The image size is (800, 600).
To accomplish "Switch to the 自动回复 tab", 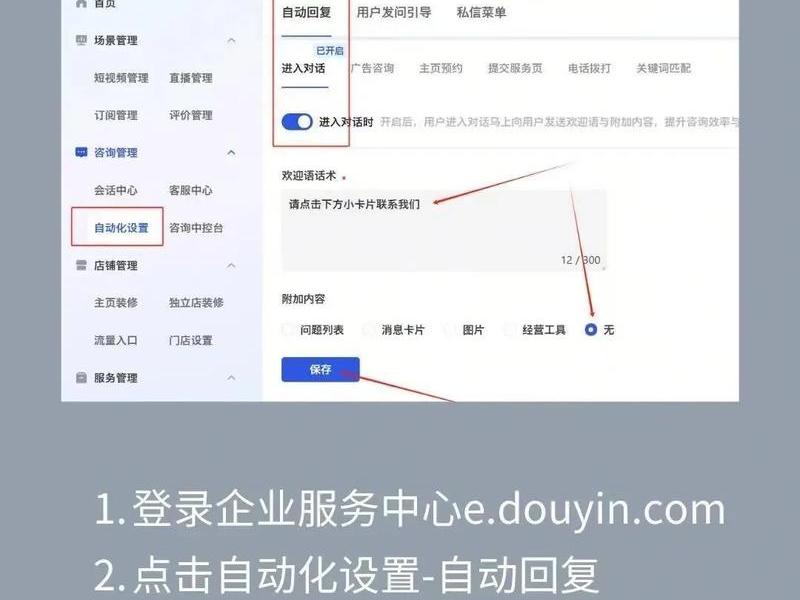I will point(306,12).
